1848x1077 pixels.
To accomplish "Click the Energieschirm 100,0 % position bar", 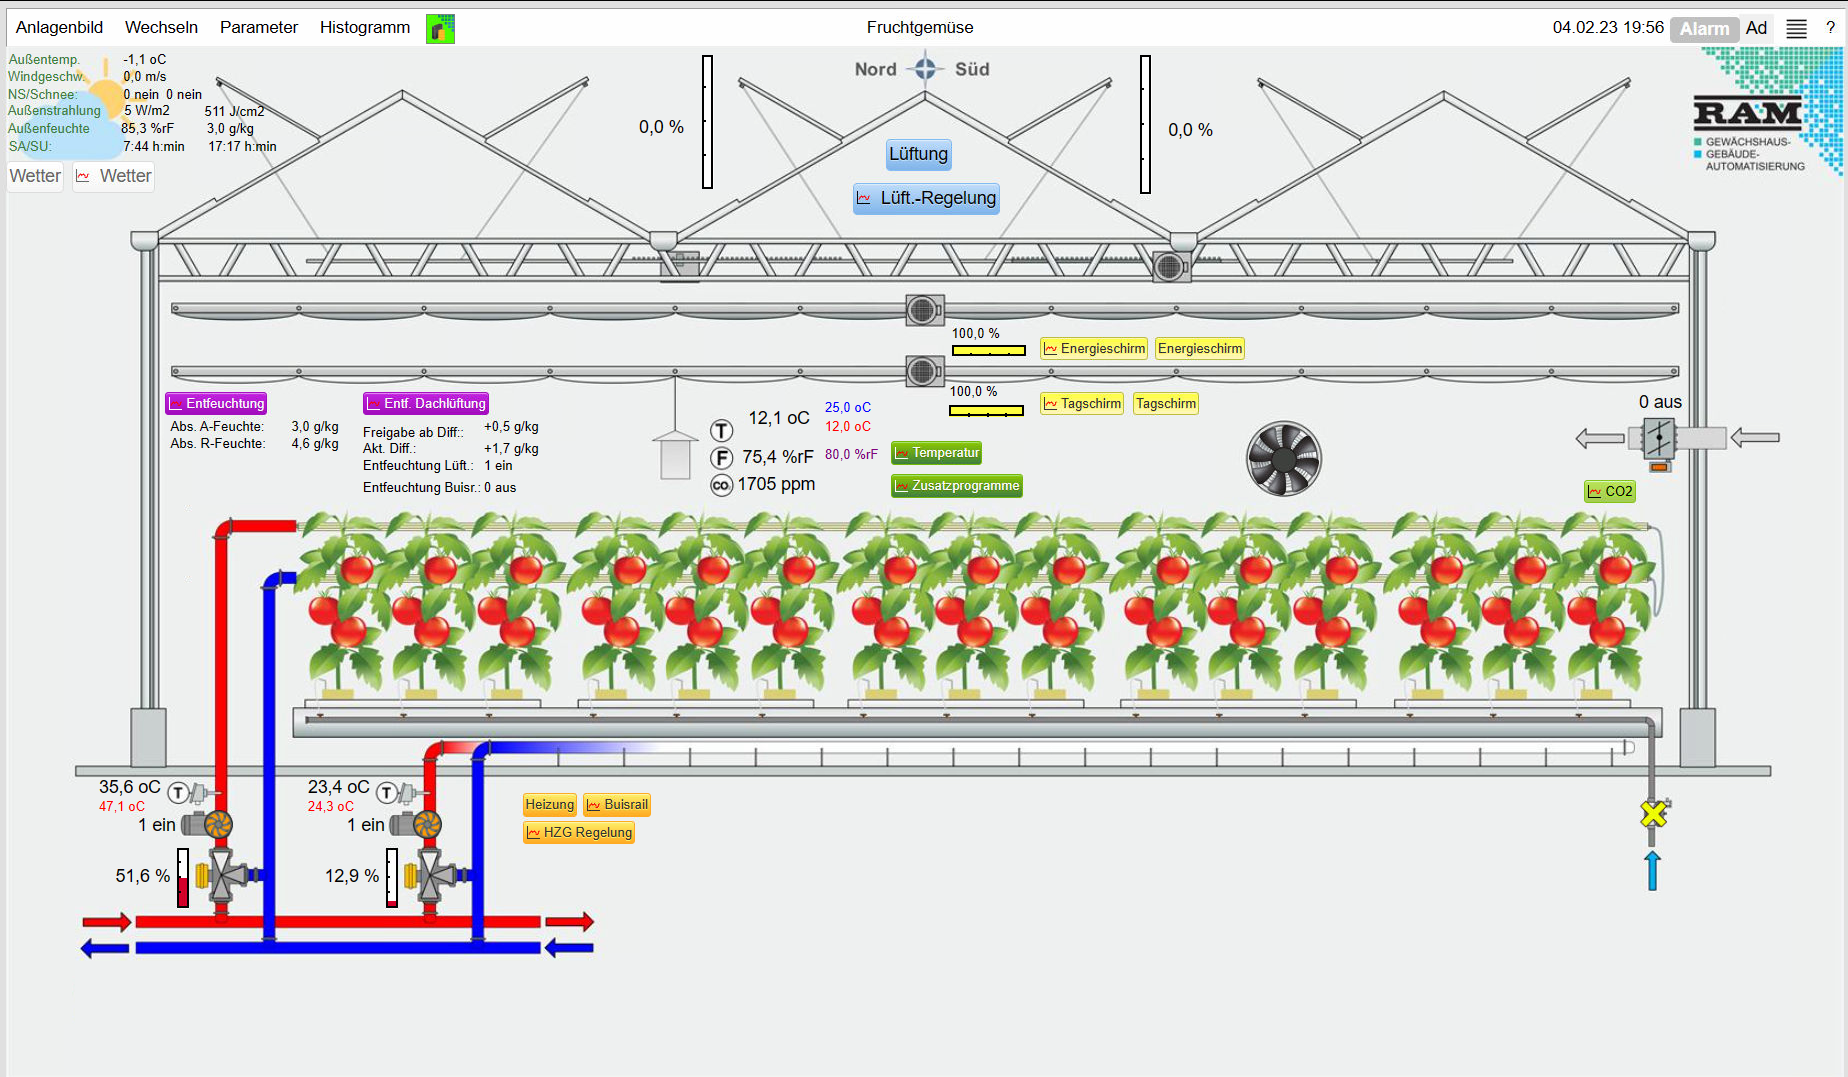I will [988, 350].
